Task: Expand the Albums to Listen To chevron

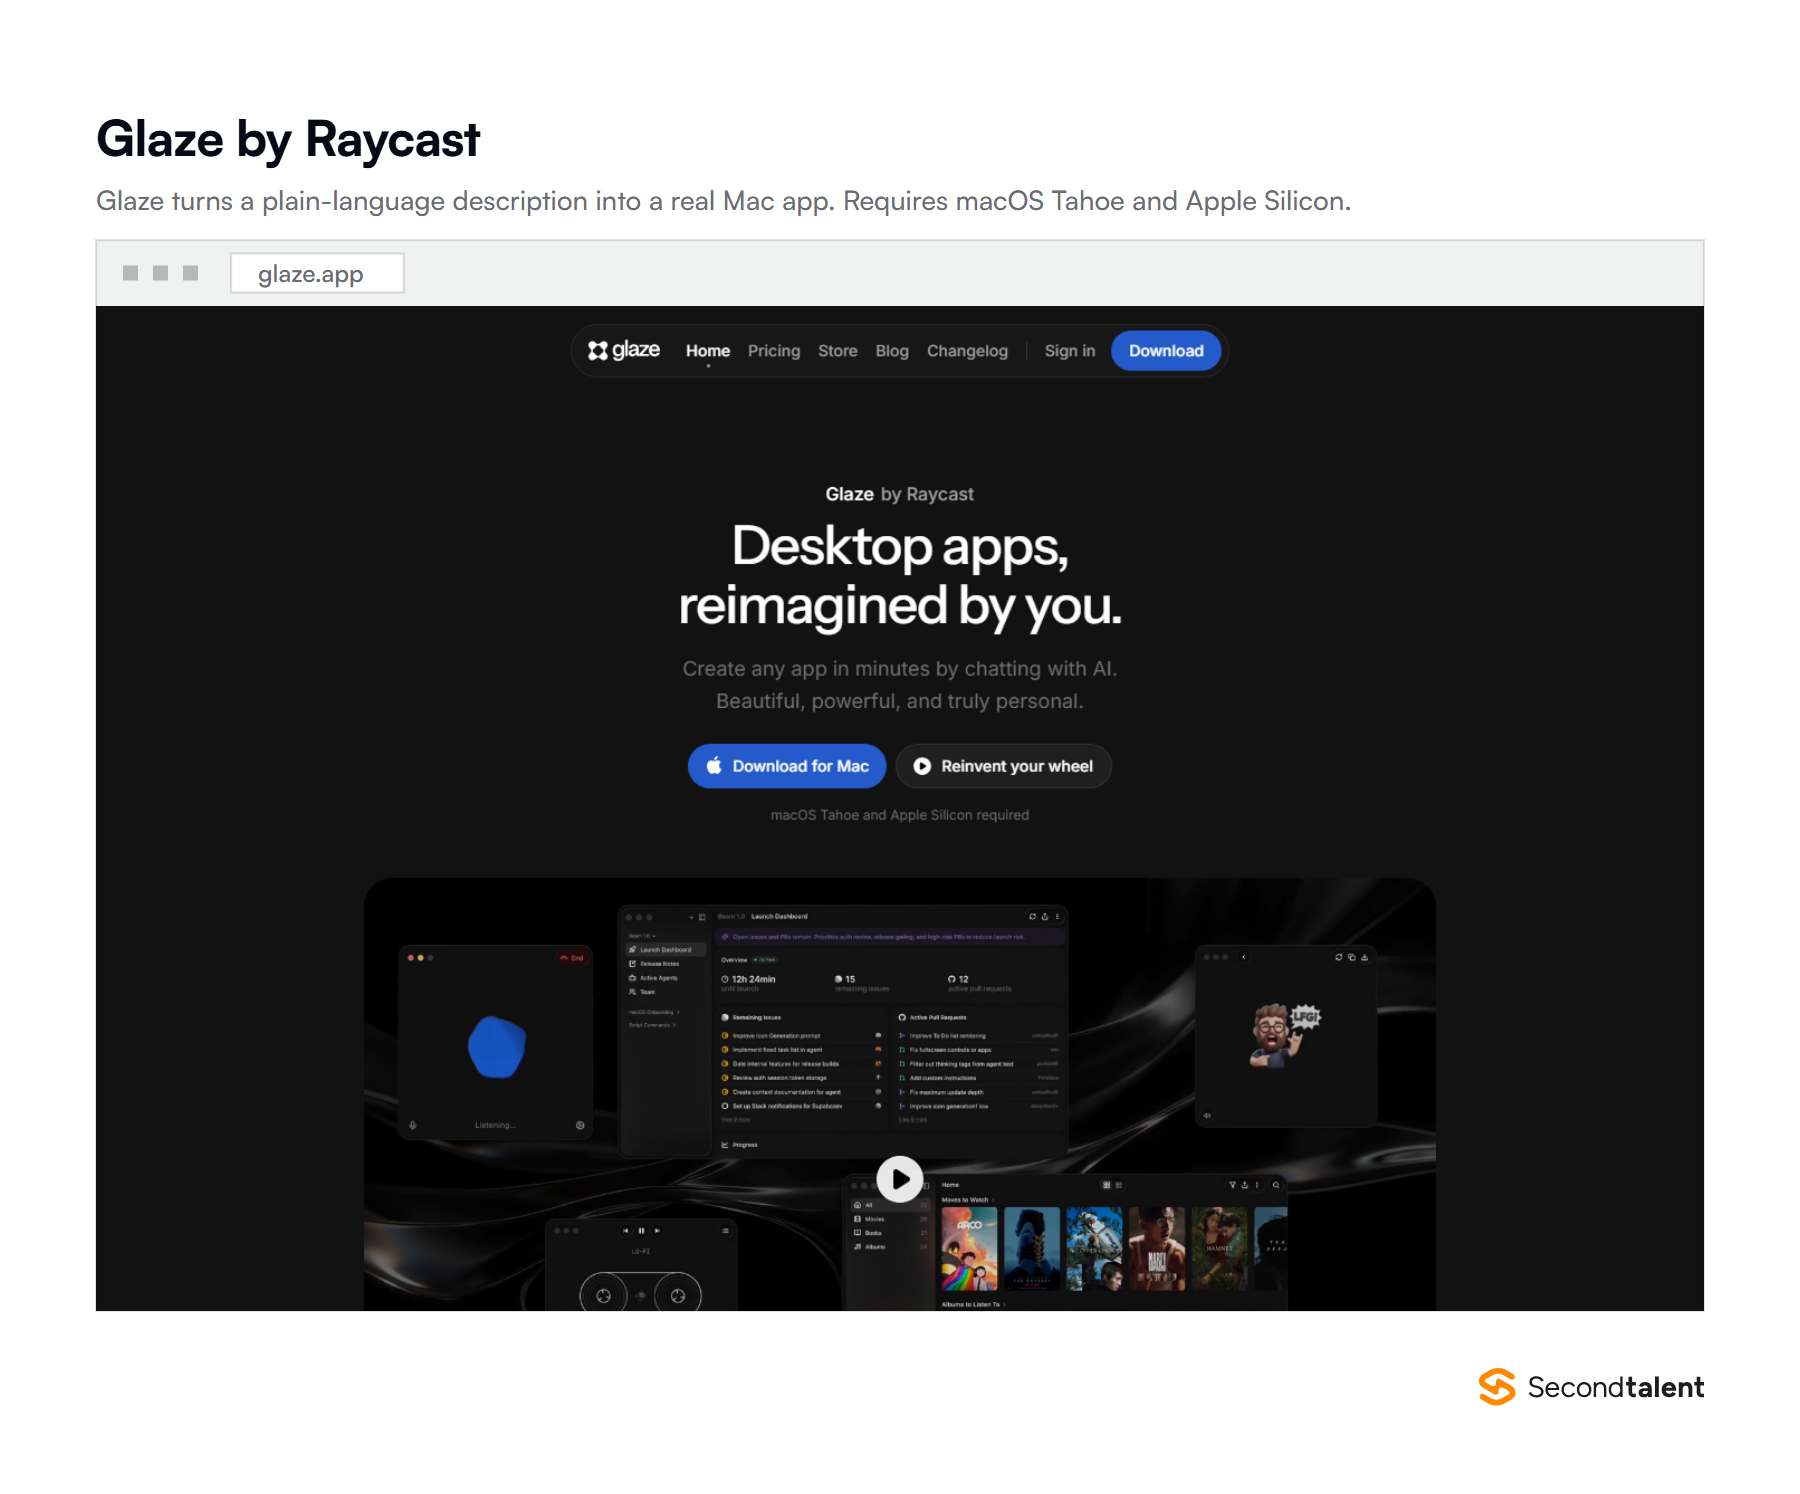Action: click(x=1005, y=1304)
